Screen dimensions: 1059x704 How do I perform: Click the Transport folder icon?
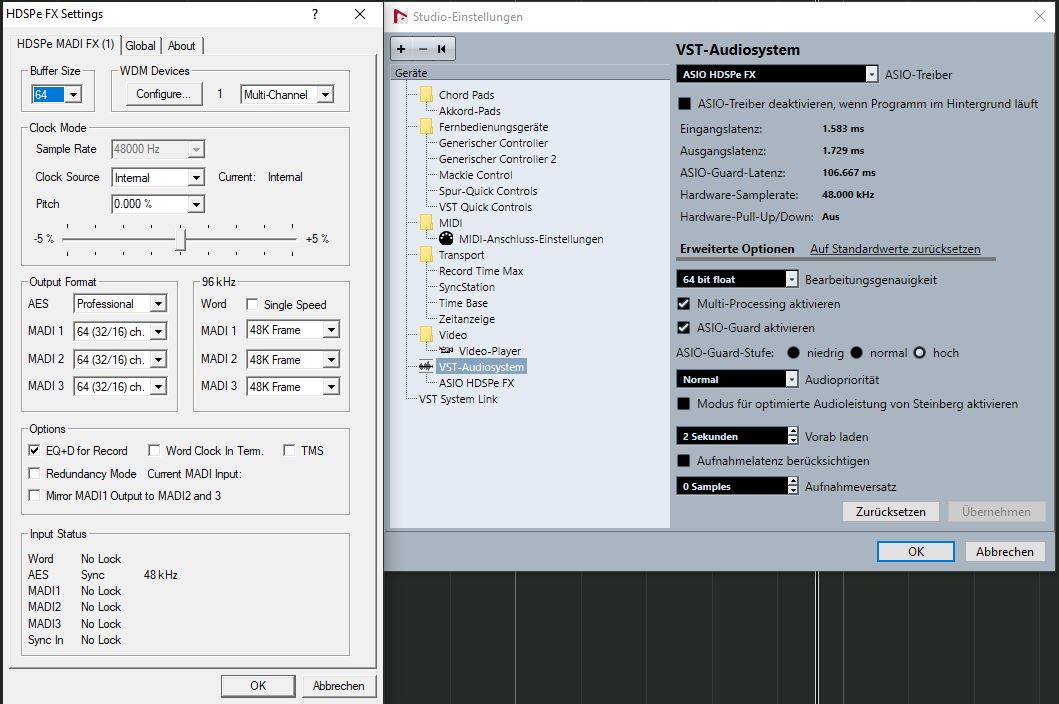(x=426, y=255)
